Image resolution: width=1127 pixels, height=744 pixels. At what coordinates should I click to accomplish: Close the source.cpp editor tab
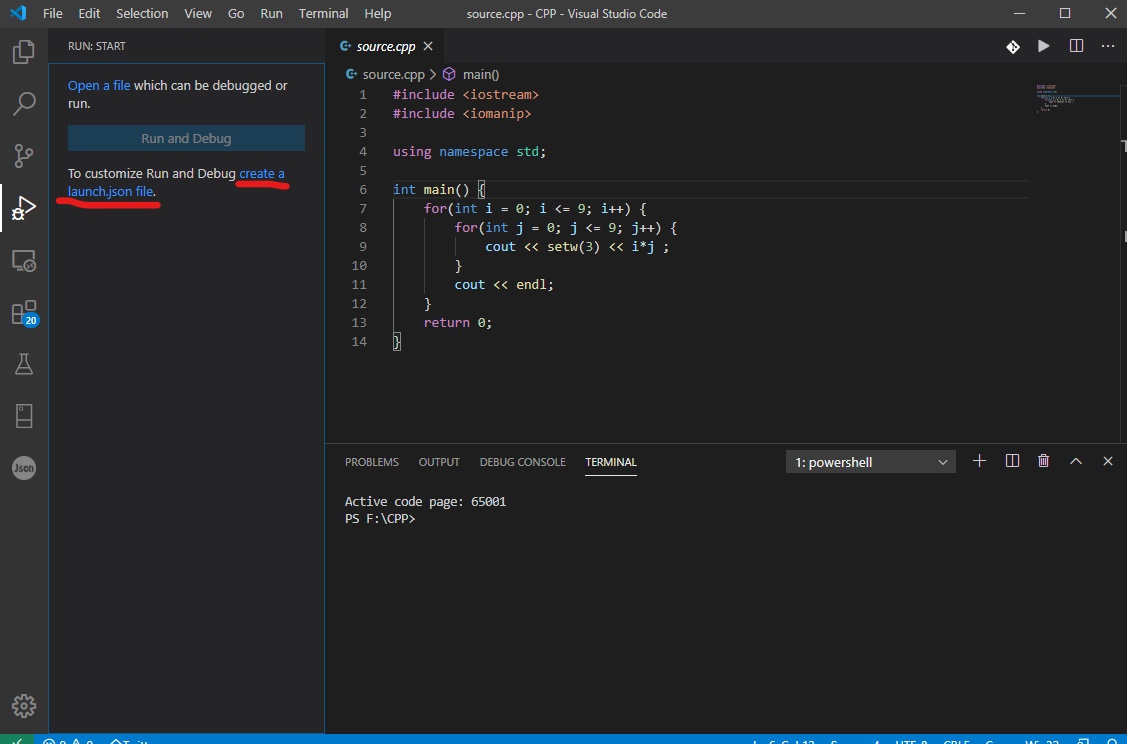click(x=428, y=46)
